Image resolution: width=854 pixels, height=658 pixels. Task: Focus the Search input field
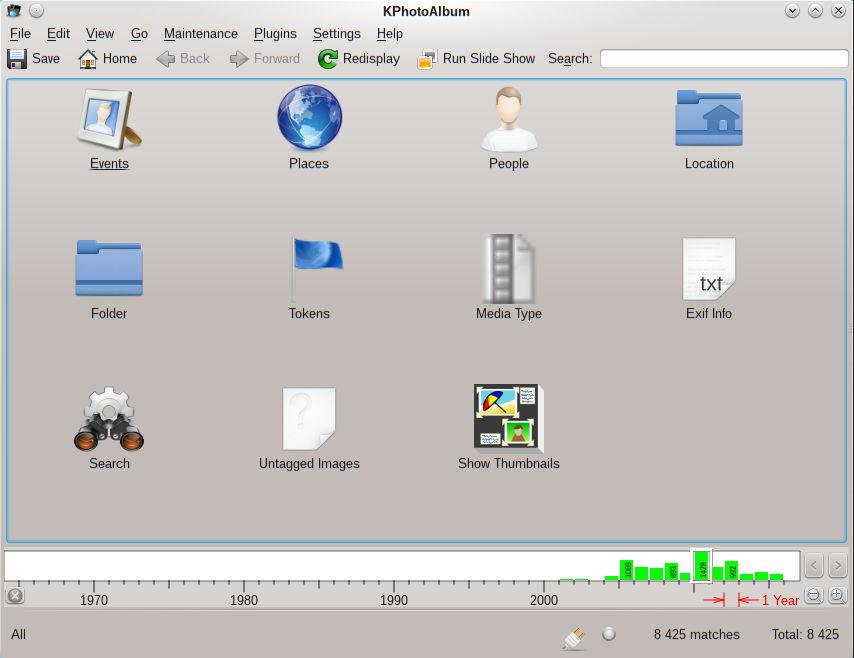pyautogui.click(x=724, y=58)
